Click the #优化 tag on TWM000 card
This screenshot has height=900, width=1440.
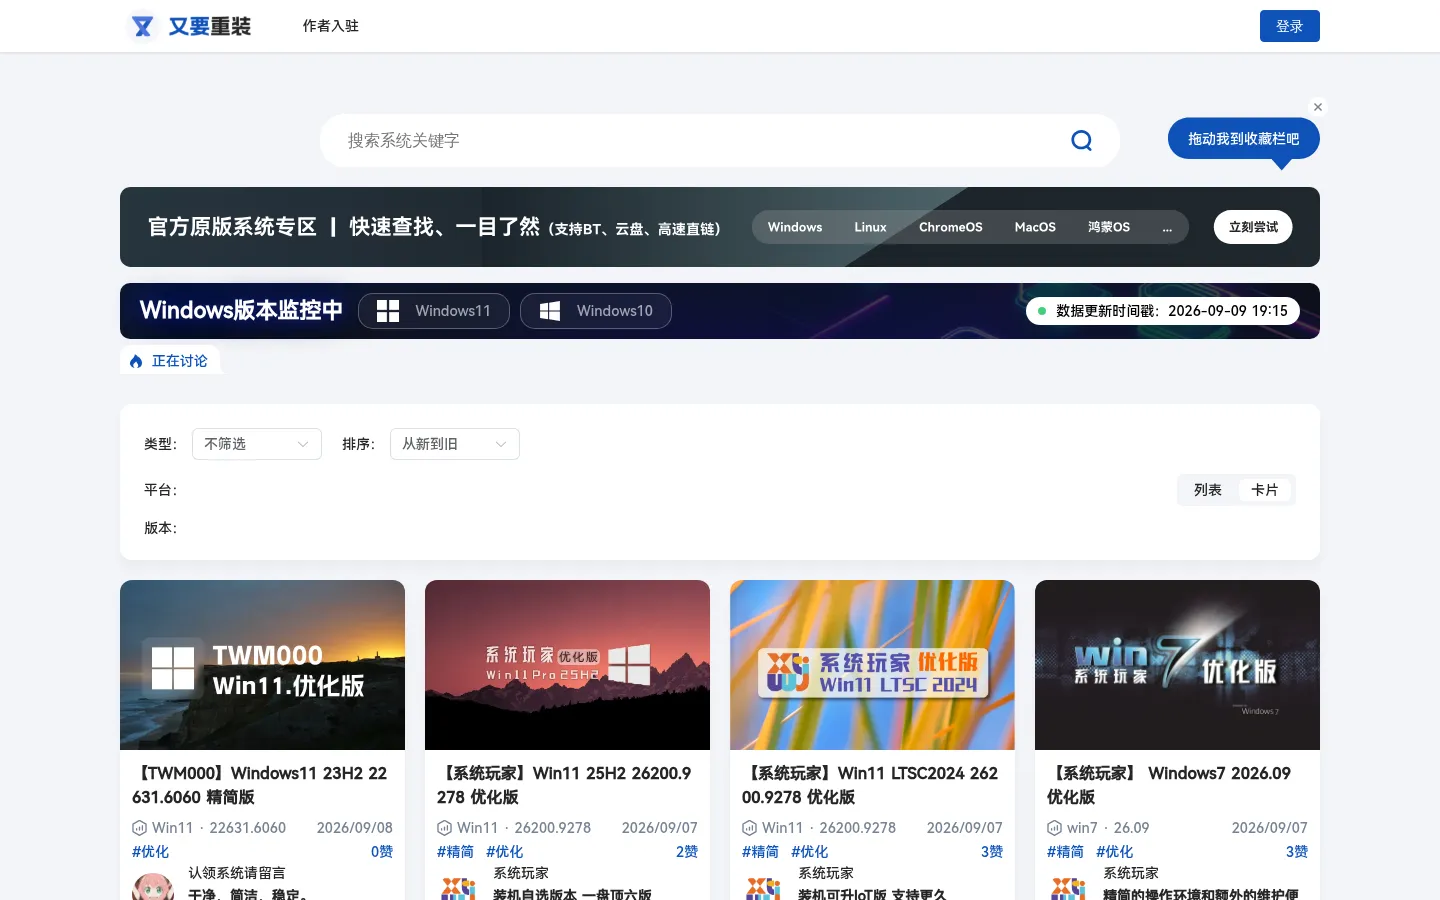(150, 852)
